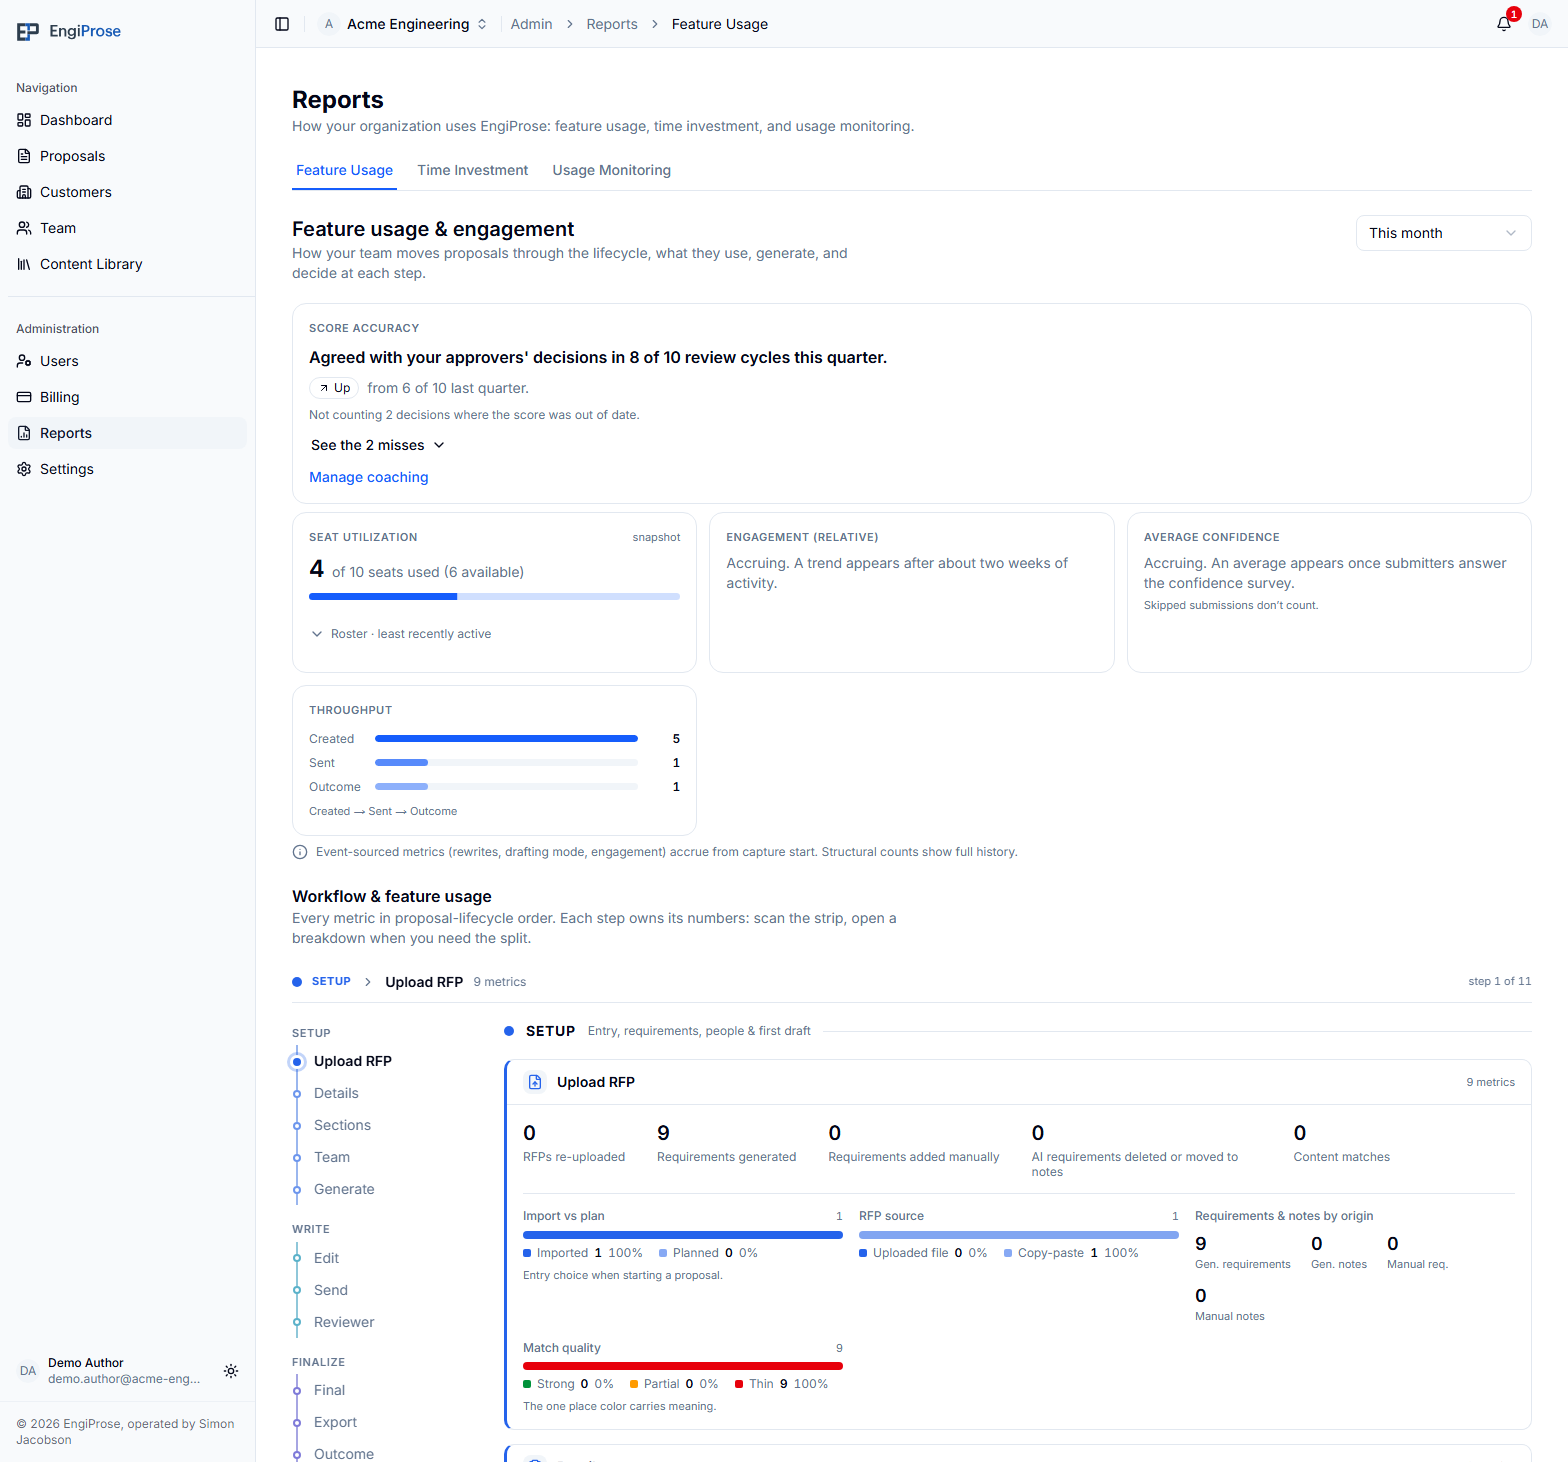
Task: Expand See the 2 misses
Action: (x=377, y=445)
